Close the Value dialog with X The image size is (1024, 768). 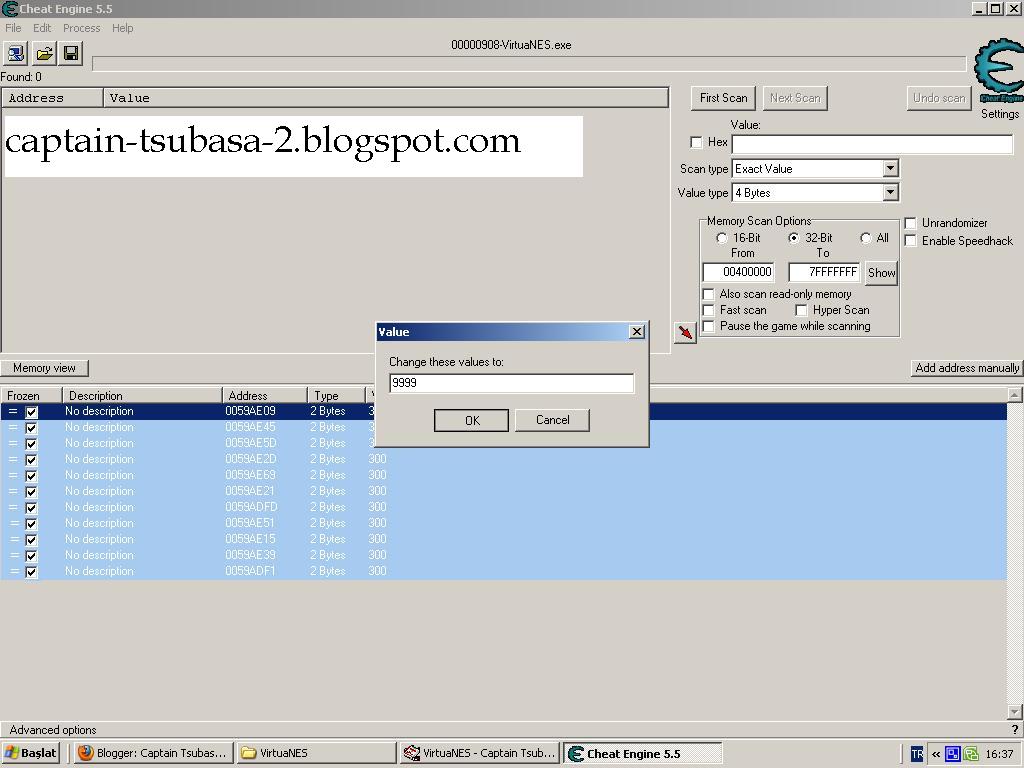[637, 332]
